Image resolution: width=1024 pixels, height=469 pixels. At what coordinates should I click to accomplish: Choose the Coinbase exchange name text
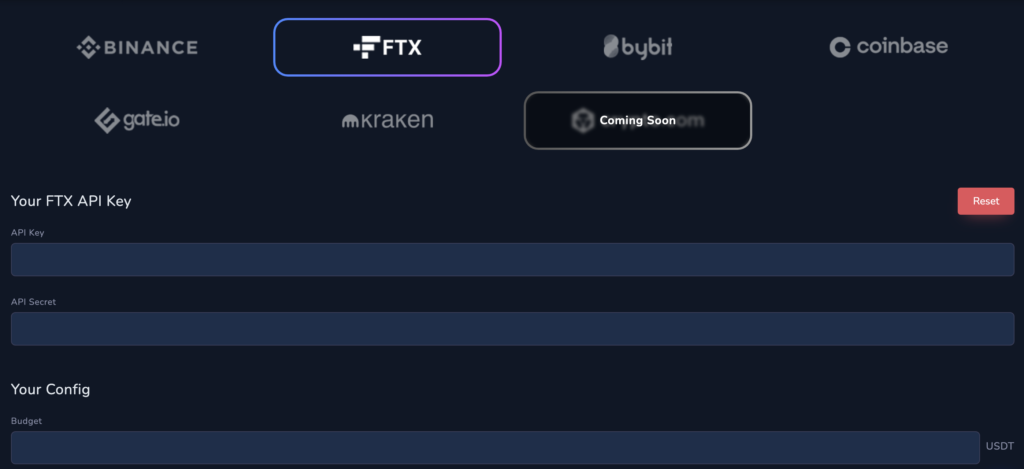(x=901, y=46)
